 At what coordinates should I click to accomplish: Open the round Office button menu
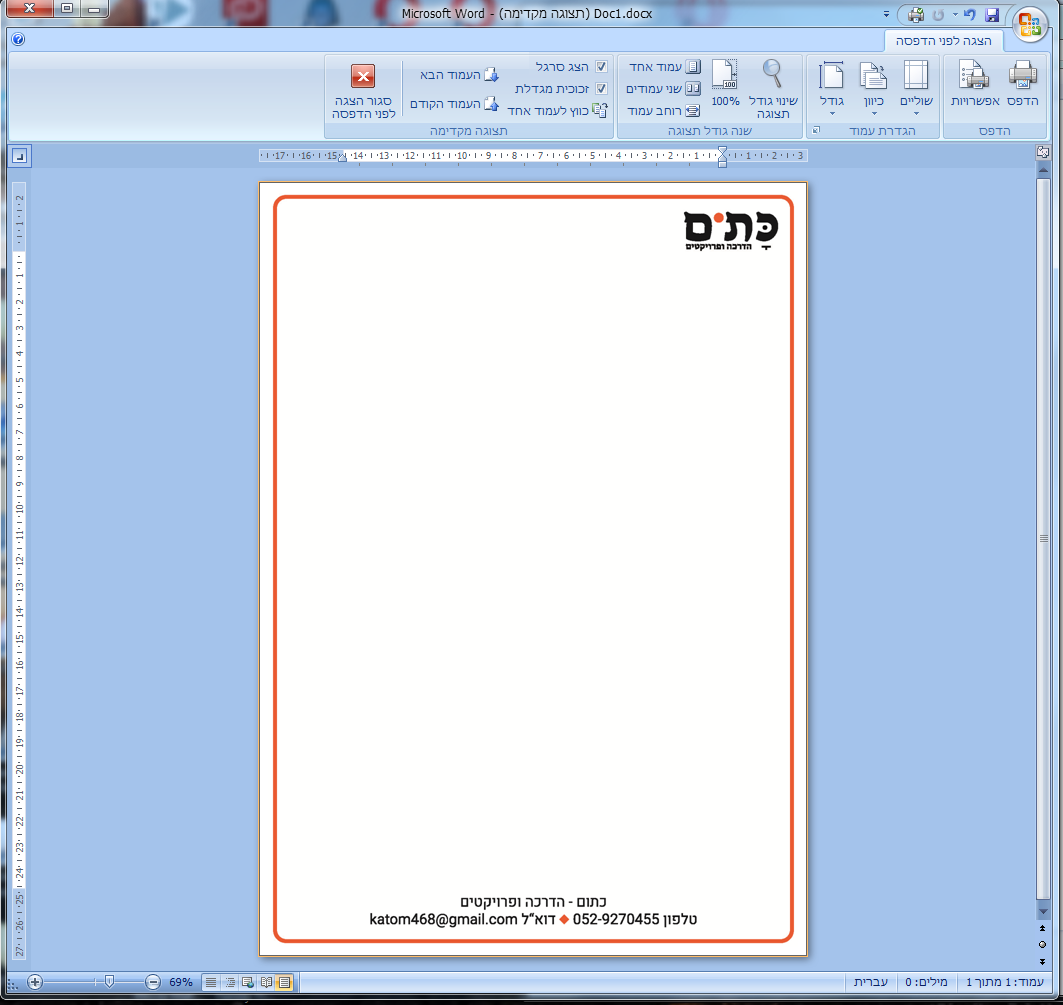click(1029, 25)
